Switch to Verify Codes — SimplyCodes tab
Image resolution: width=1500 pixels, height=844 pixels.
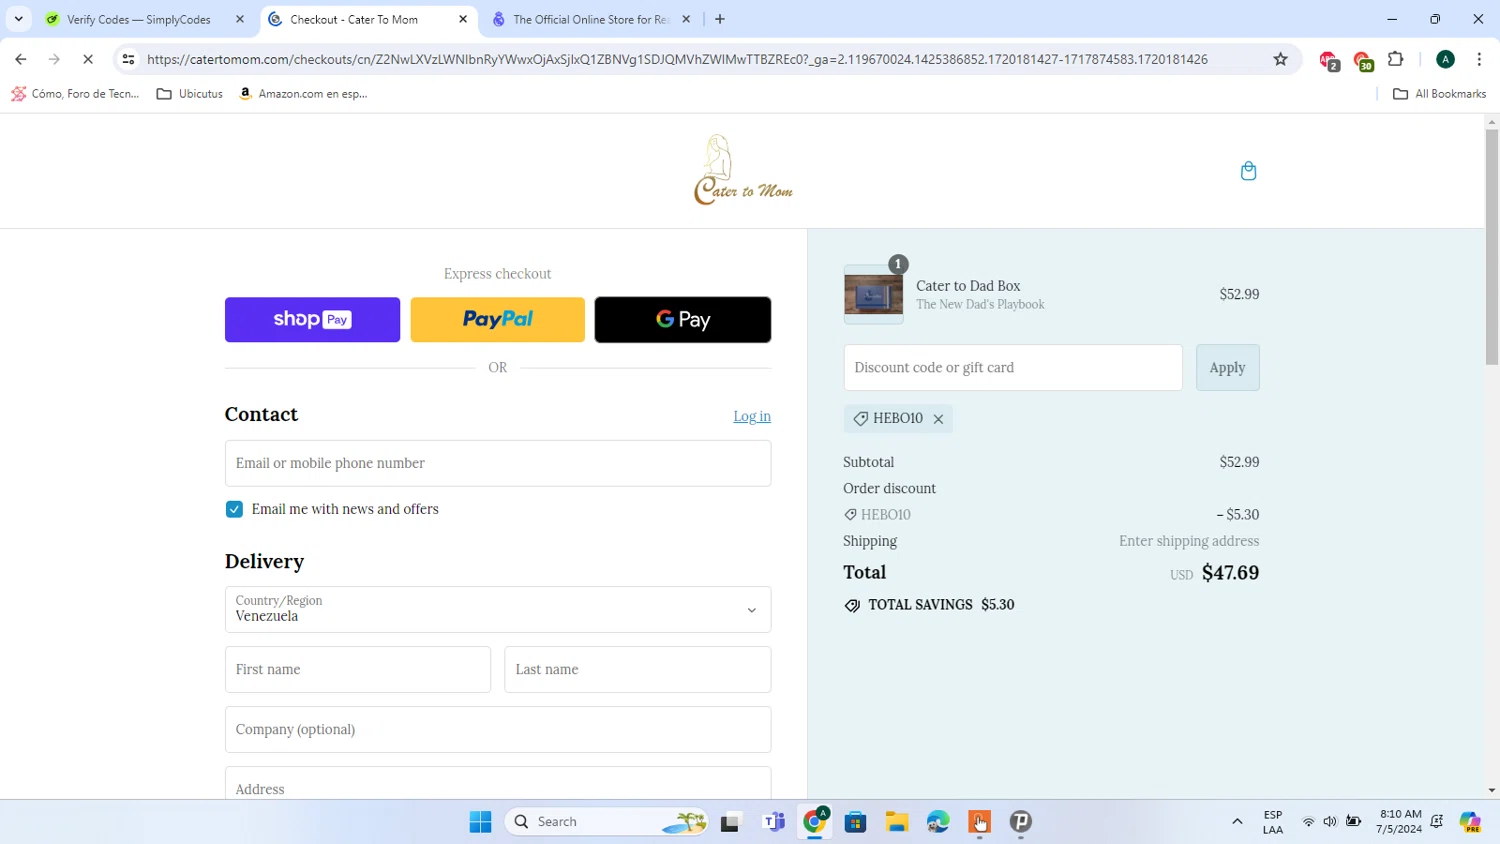139,19
